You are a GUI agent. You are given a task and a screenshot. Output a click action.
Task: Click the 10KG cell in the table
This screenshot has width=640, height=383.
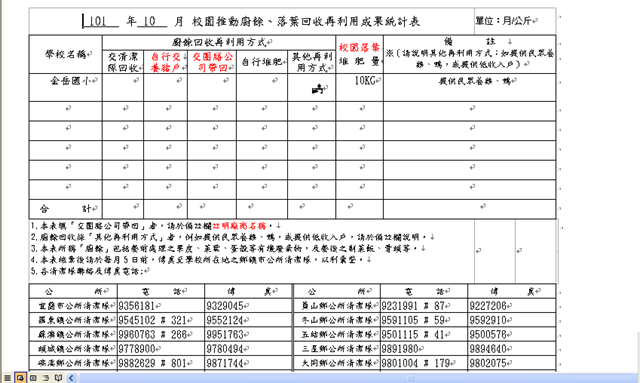(360, 87)
